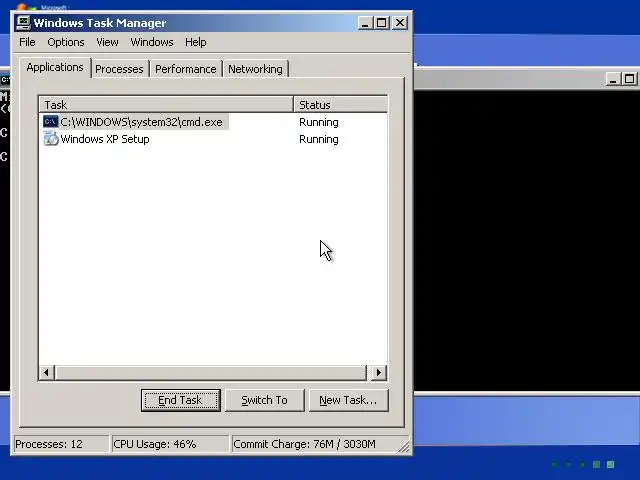Viewport: 640px width, 480px height.
Task: Sort by the Status column header
Action: tap(340, 105)
